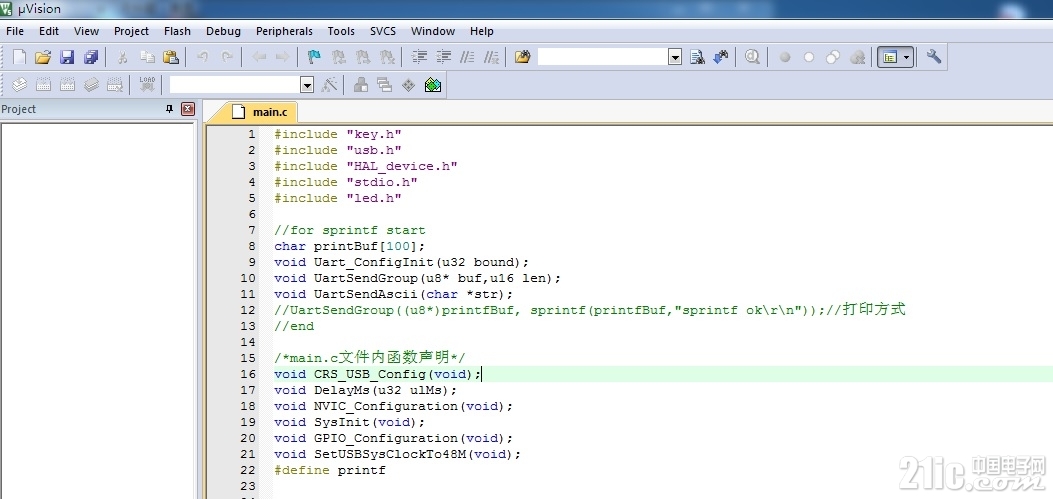Click the Find icon beside the search box

click(697, 57)
